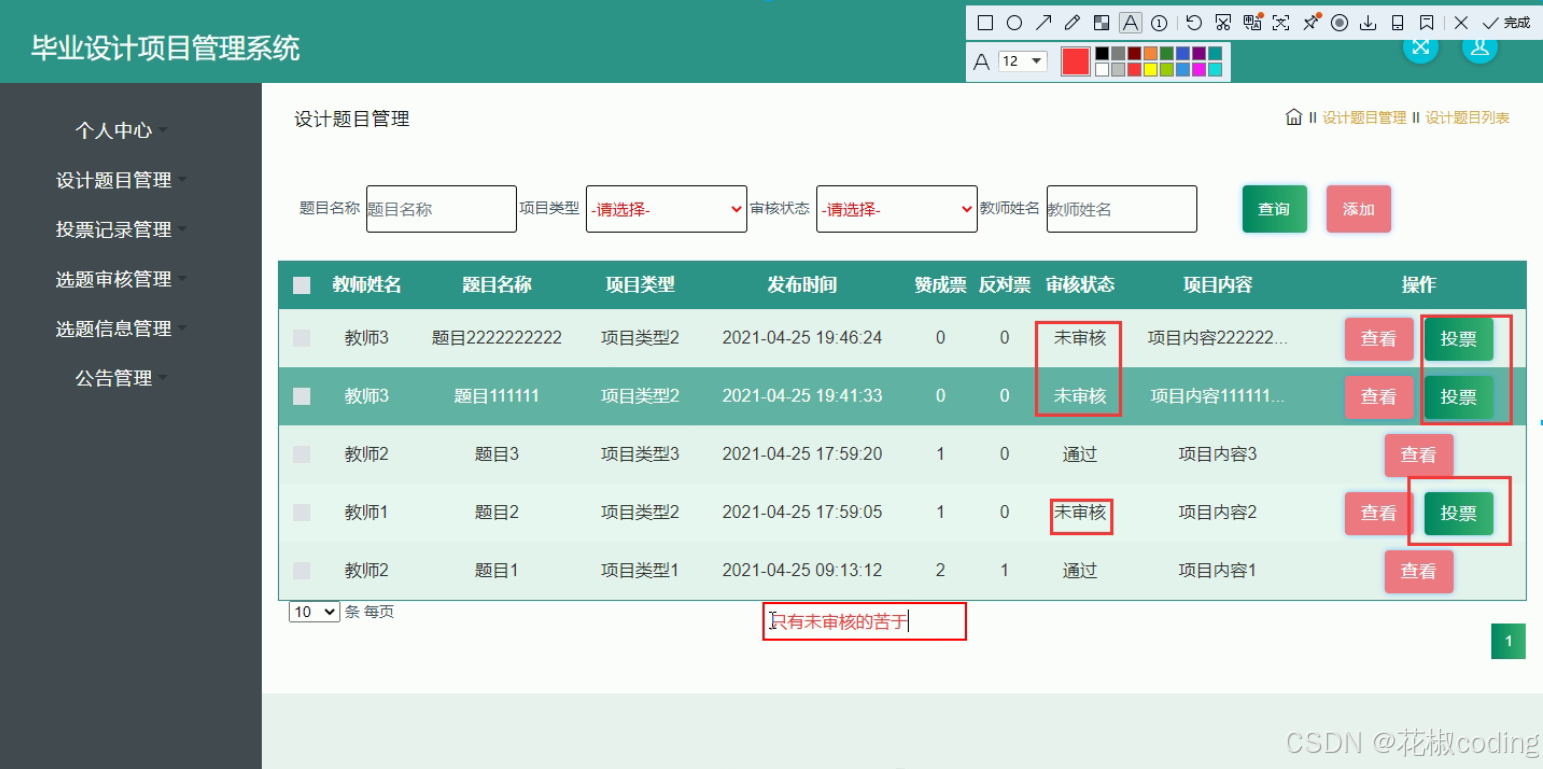Go to page 1 in pagination
Screen dimensions: 1543x769
pyautogui.click(x=1509, y=641)
